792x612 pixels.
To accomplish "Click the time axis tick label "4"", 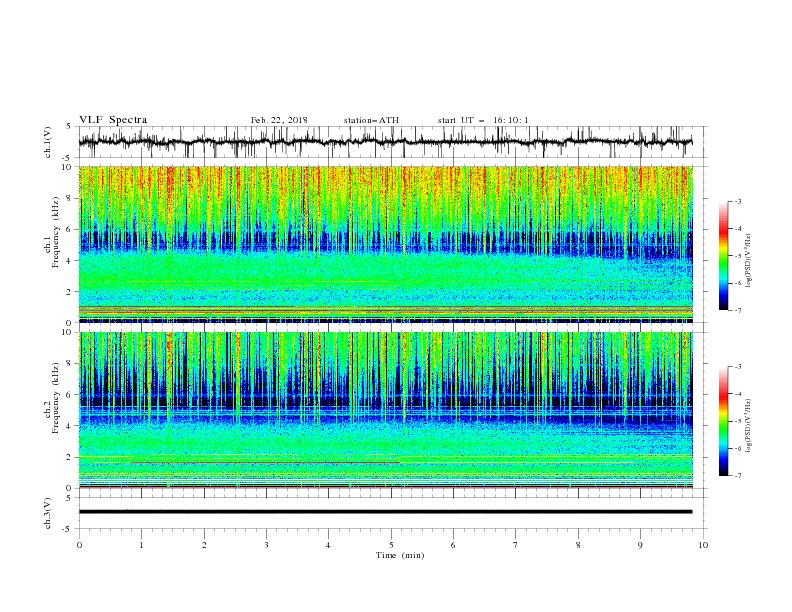I will pyautogui.click(x=328, y=545).
